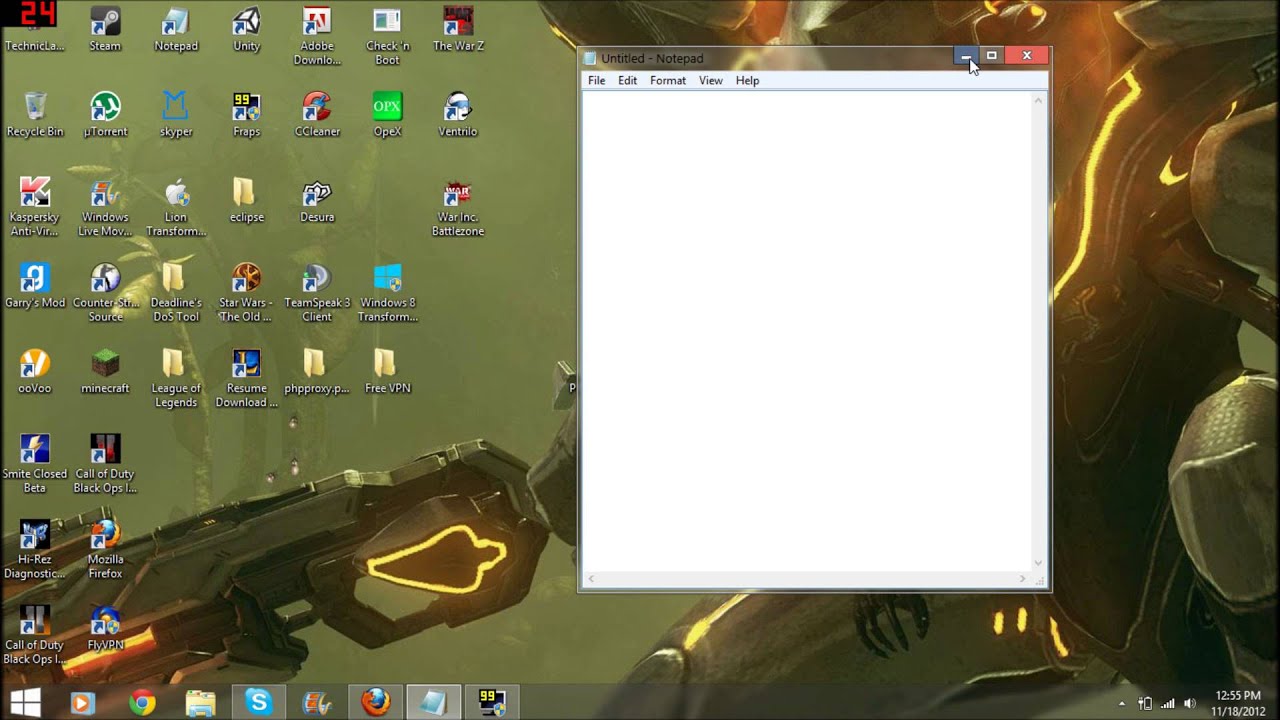Select the skyper desktop icon
Screen dimensions: 1280x720
pos(176,115)
